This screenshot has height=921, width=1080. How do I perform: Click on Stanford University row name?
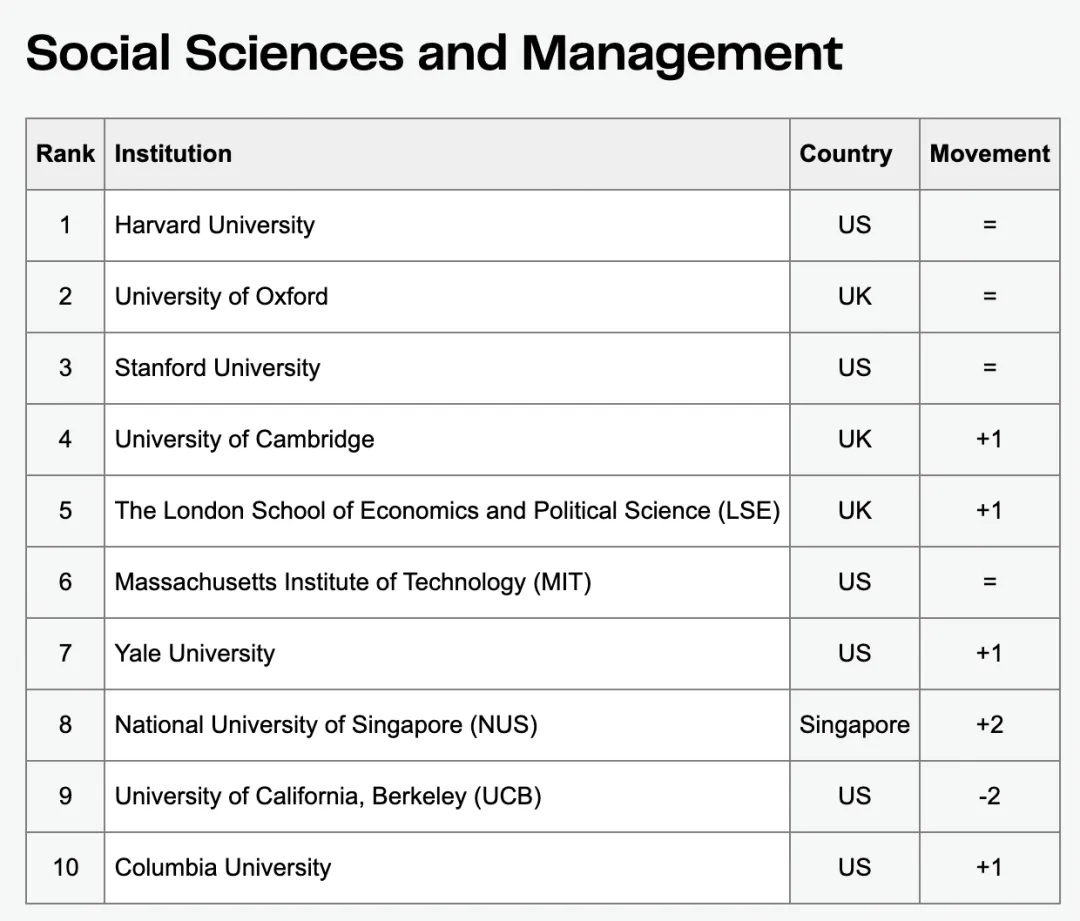217,368
